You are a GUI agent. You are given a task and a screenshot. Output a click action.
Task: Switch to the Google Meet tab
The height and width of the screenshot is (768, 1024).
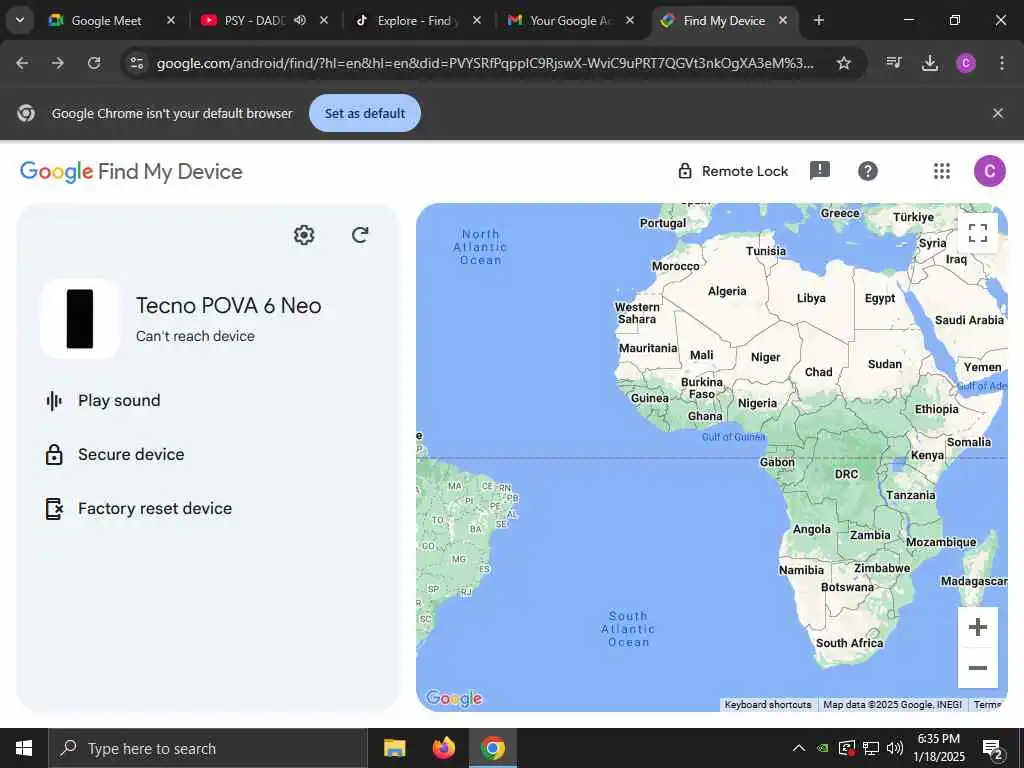point(106,21)
